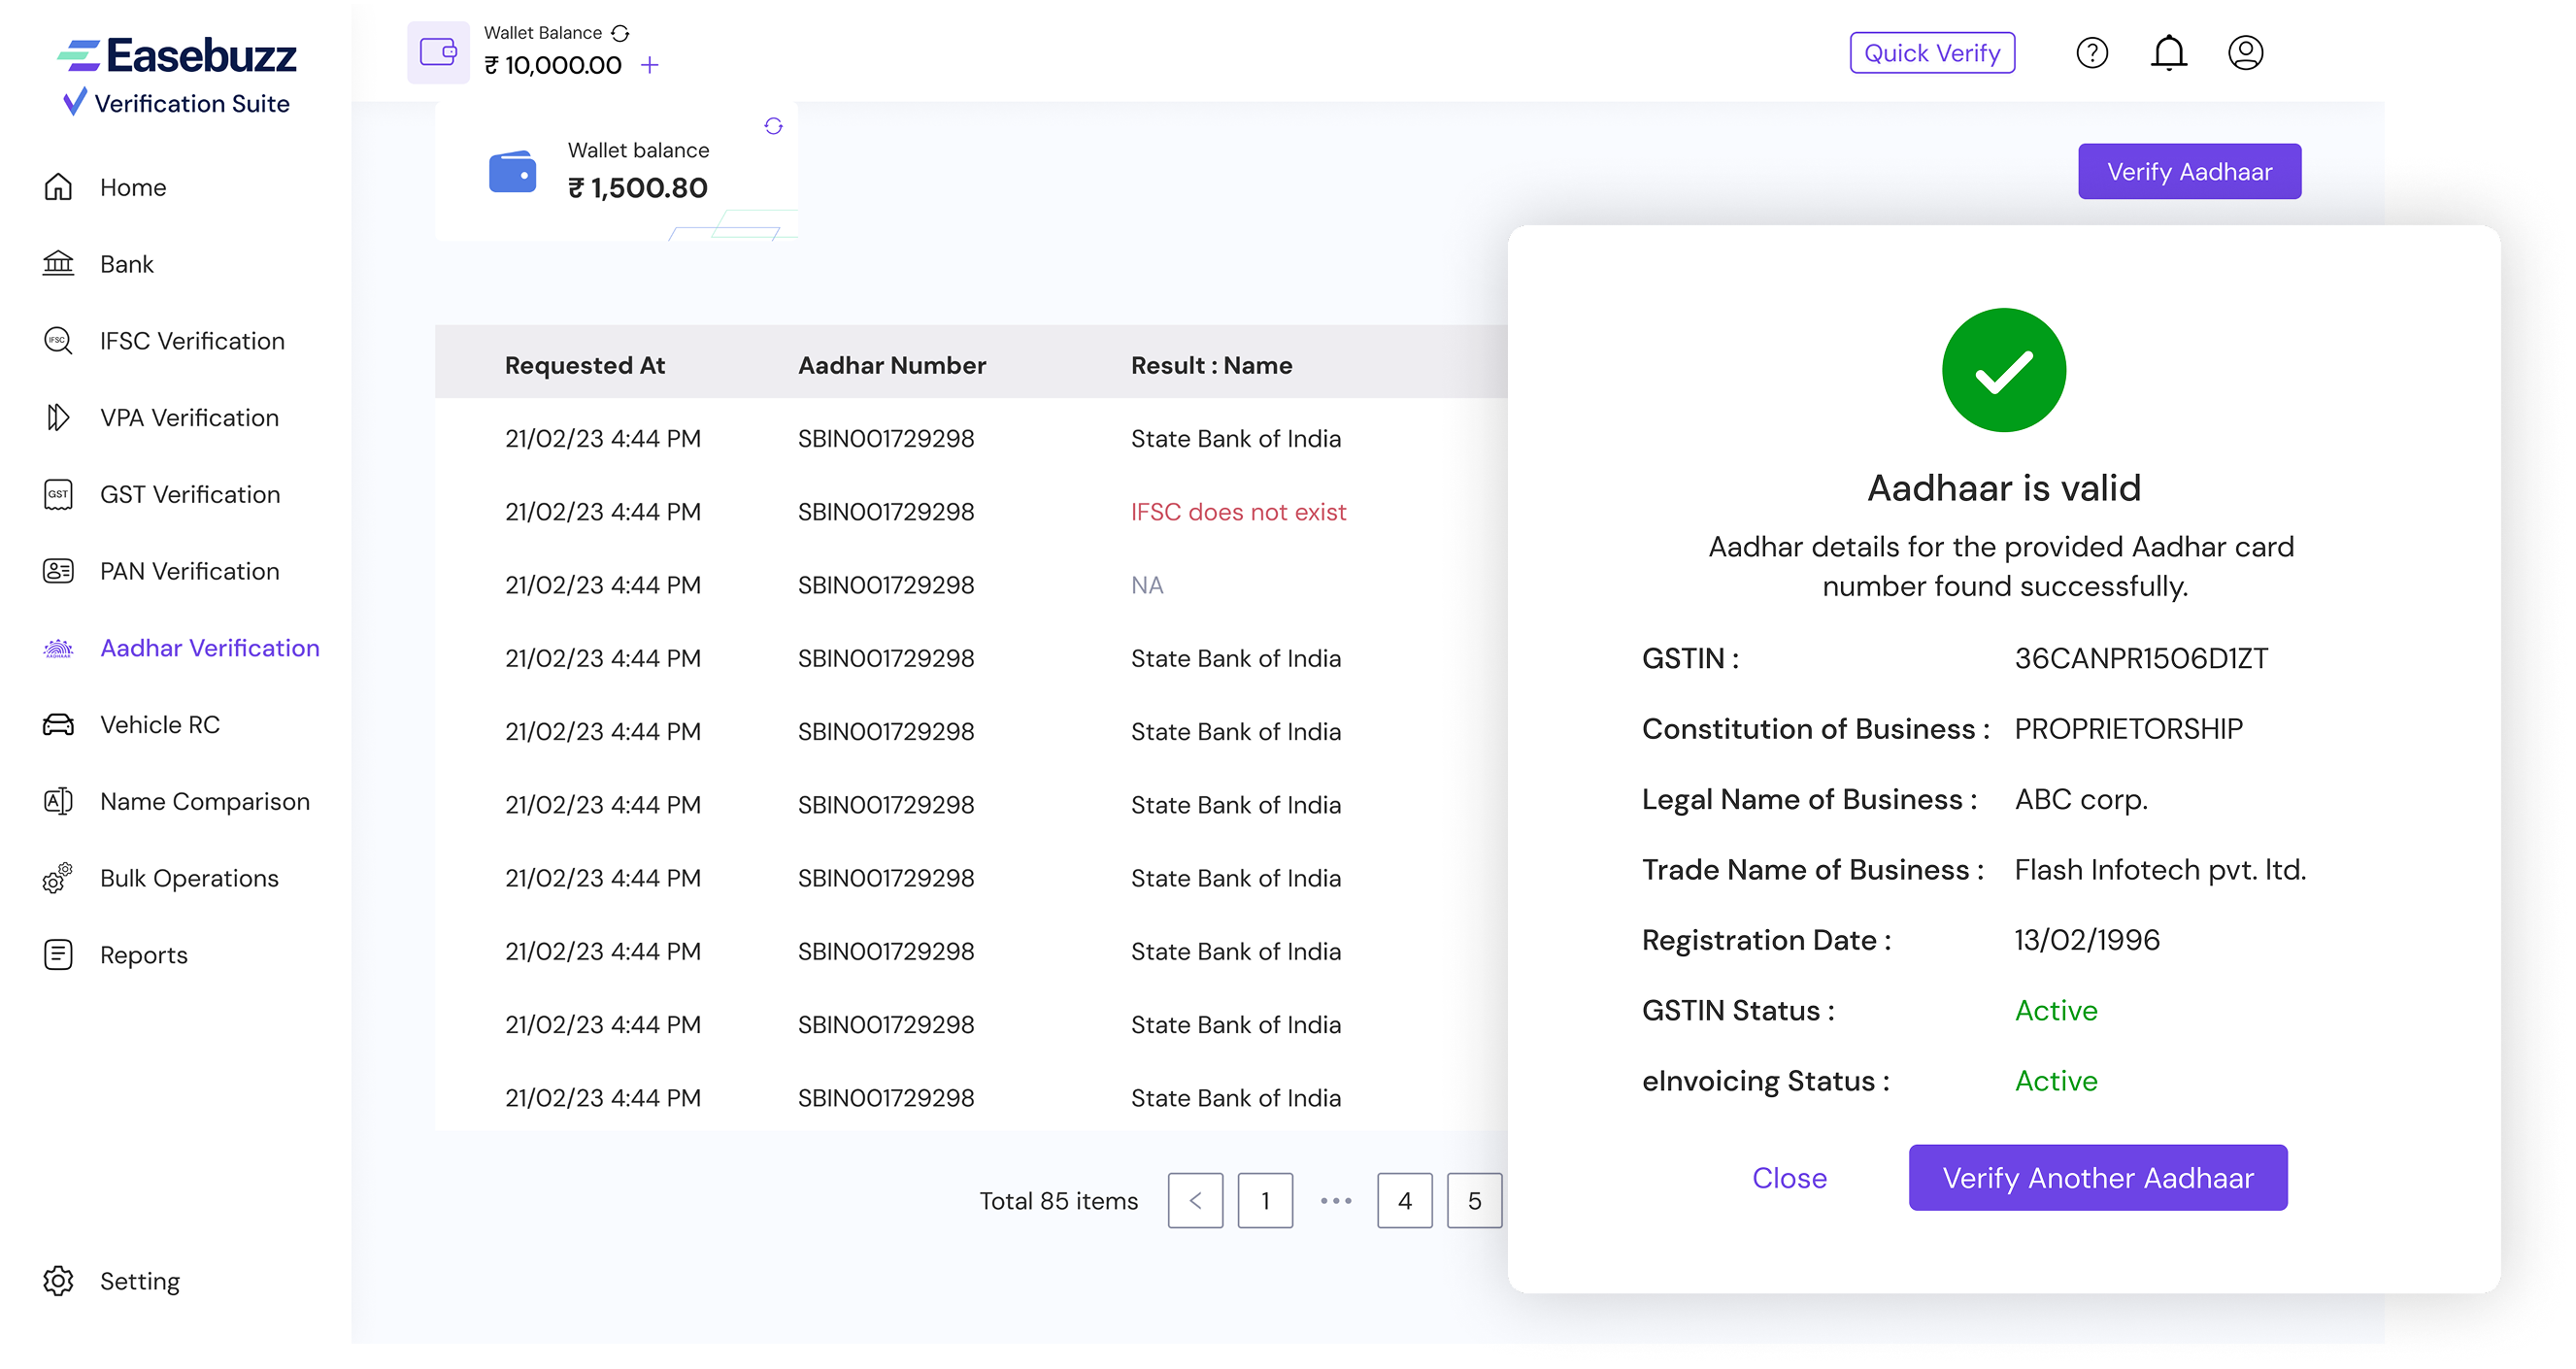The width and height of the screenshot is (2576, 1369).
Task: Click the Aadhar Verification fingerprint icon
Action: [58, 648]
